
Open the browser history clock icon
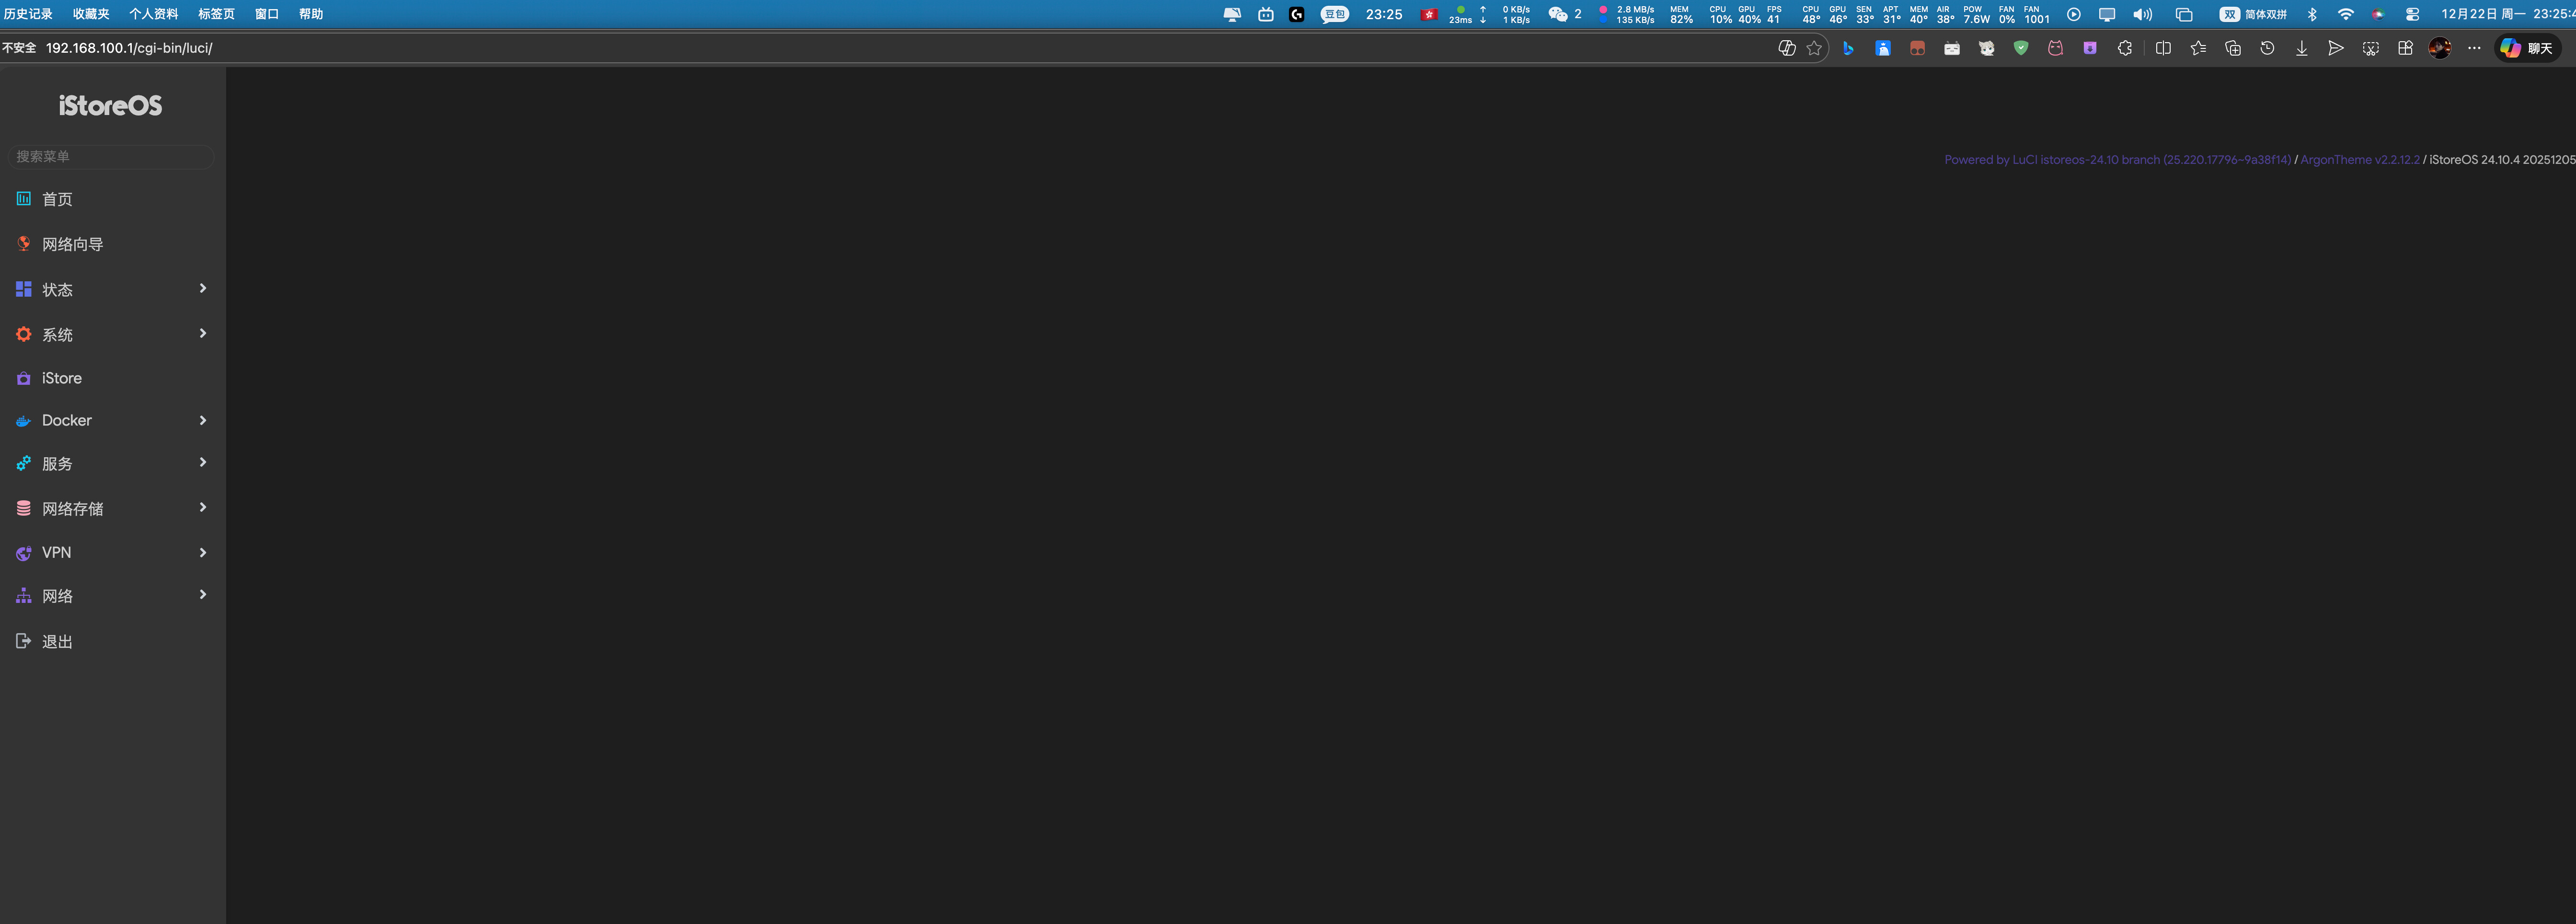click(2267, 48)
